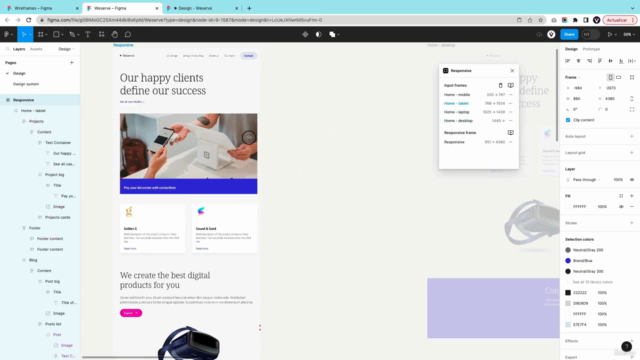This screenshot has width=640, height=360.
Task: Edit the frame X position field
Action: point(581,88)
